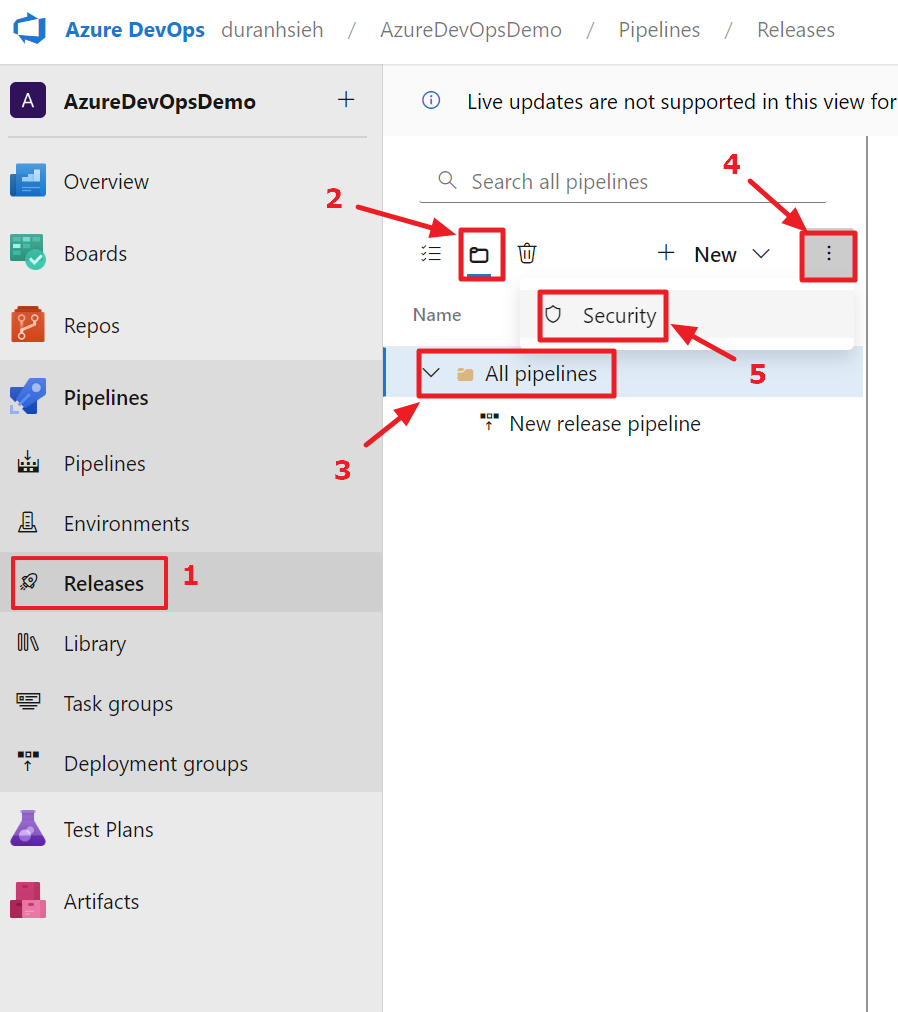Image resolution: width=898 pixels, height=1012 pixels.
Task: Open the Overview hub icon
Action: (x=28, y=180)
